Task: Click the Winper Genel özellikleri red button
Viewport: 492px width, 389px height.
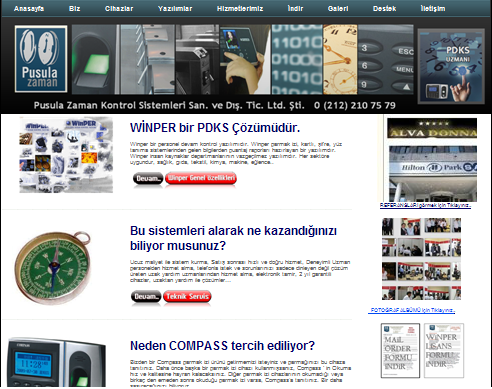Action: (x=201, y=178)
